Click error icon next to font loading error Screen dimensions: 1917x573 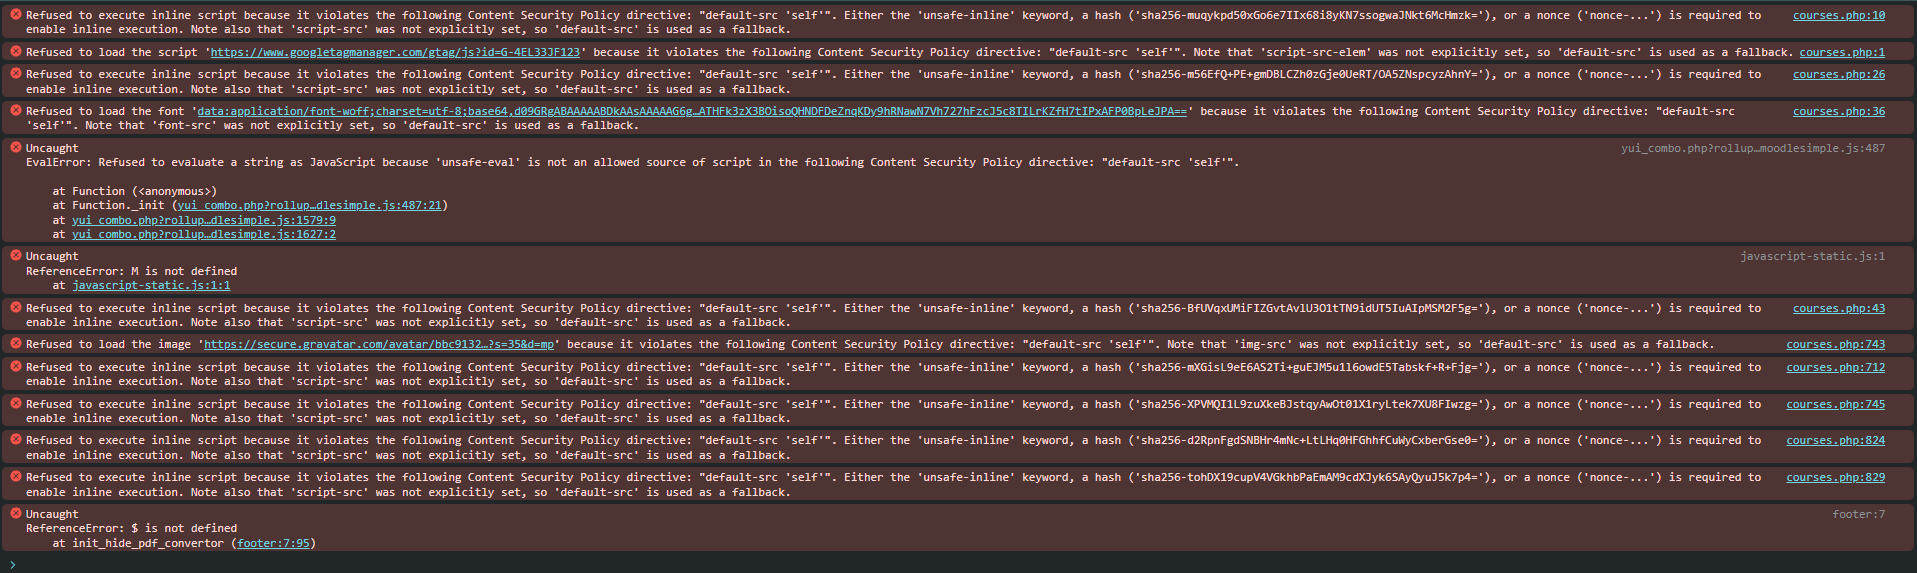click(15, 111)
